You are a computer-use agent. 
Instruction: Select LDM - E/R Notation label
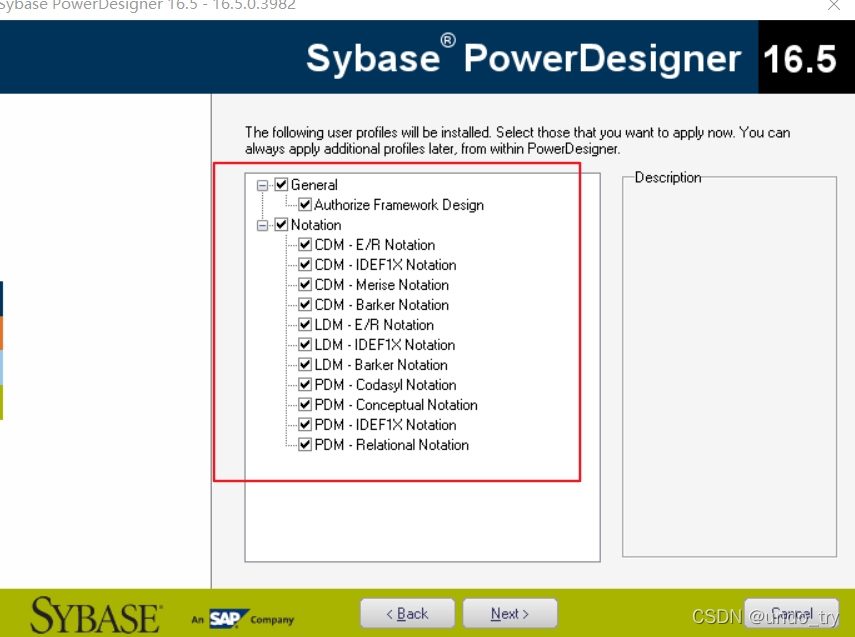pos(374,325)
